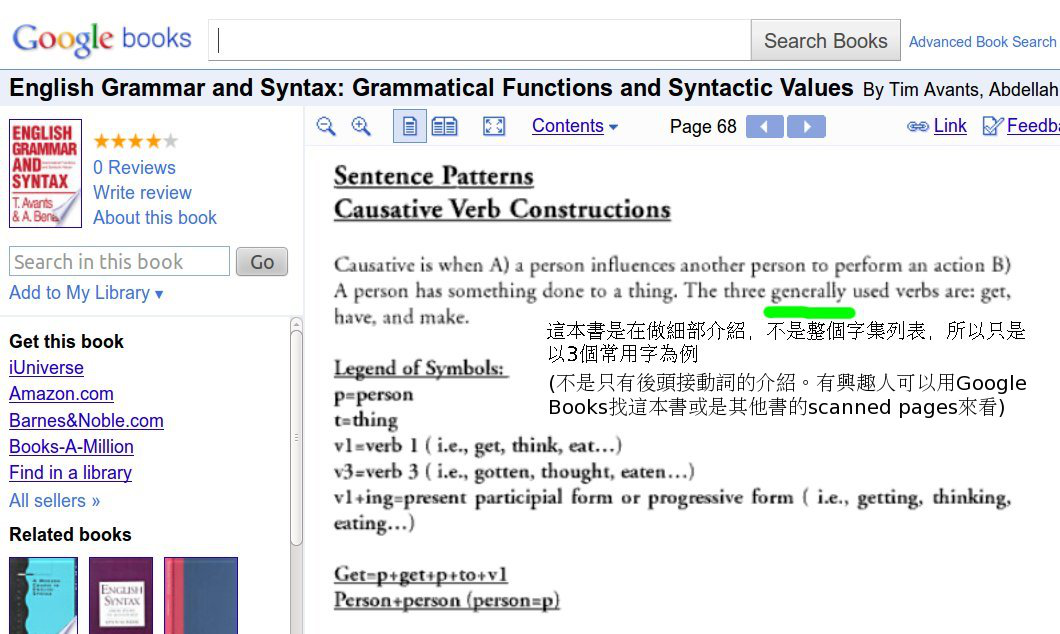This screenshot has width=1060, height=634.
Task: Expand the All sellers list
Action: click(55, 500)
